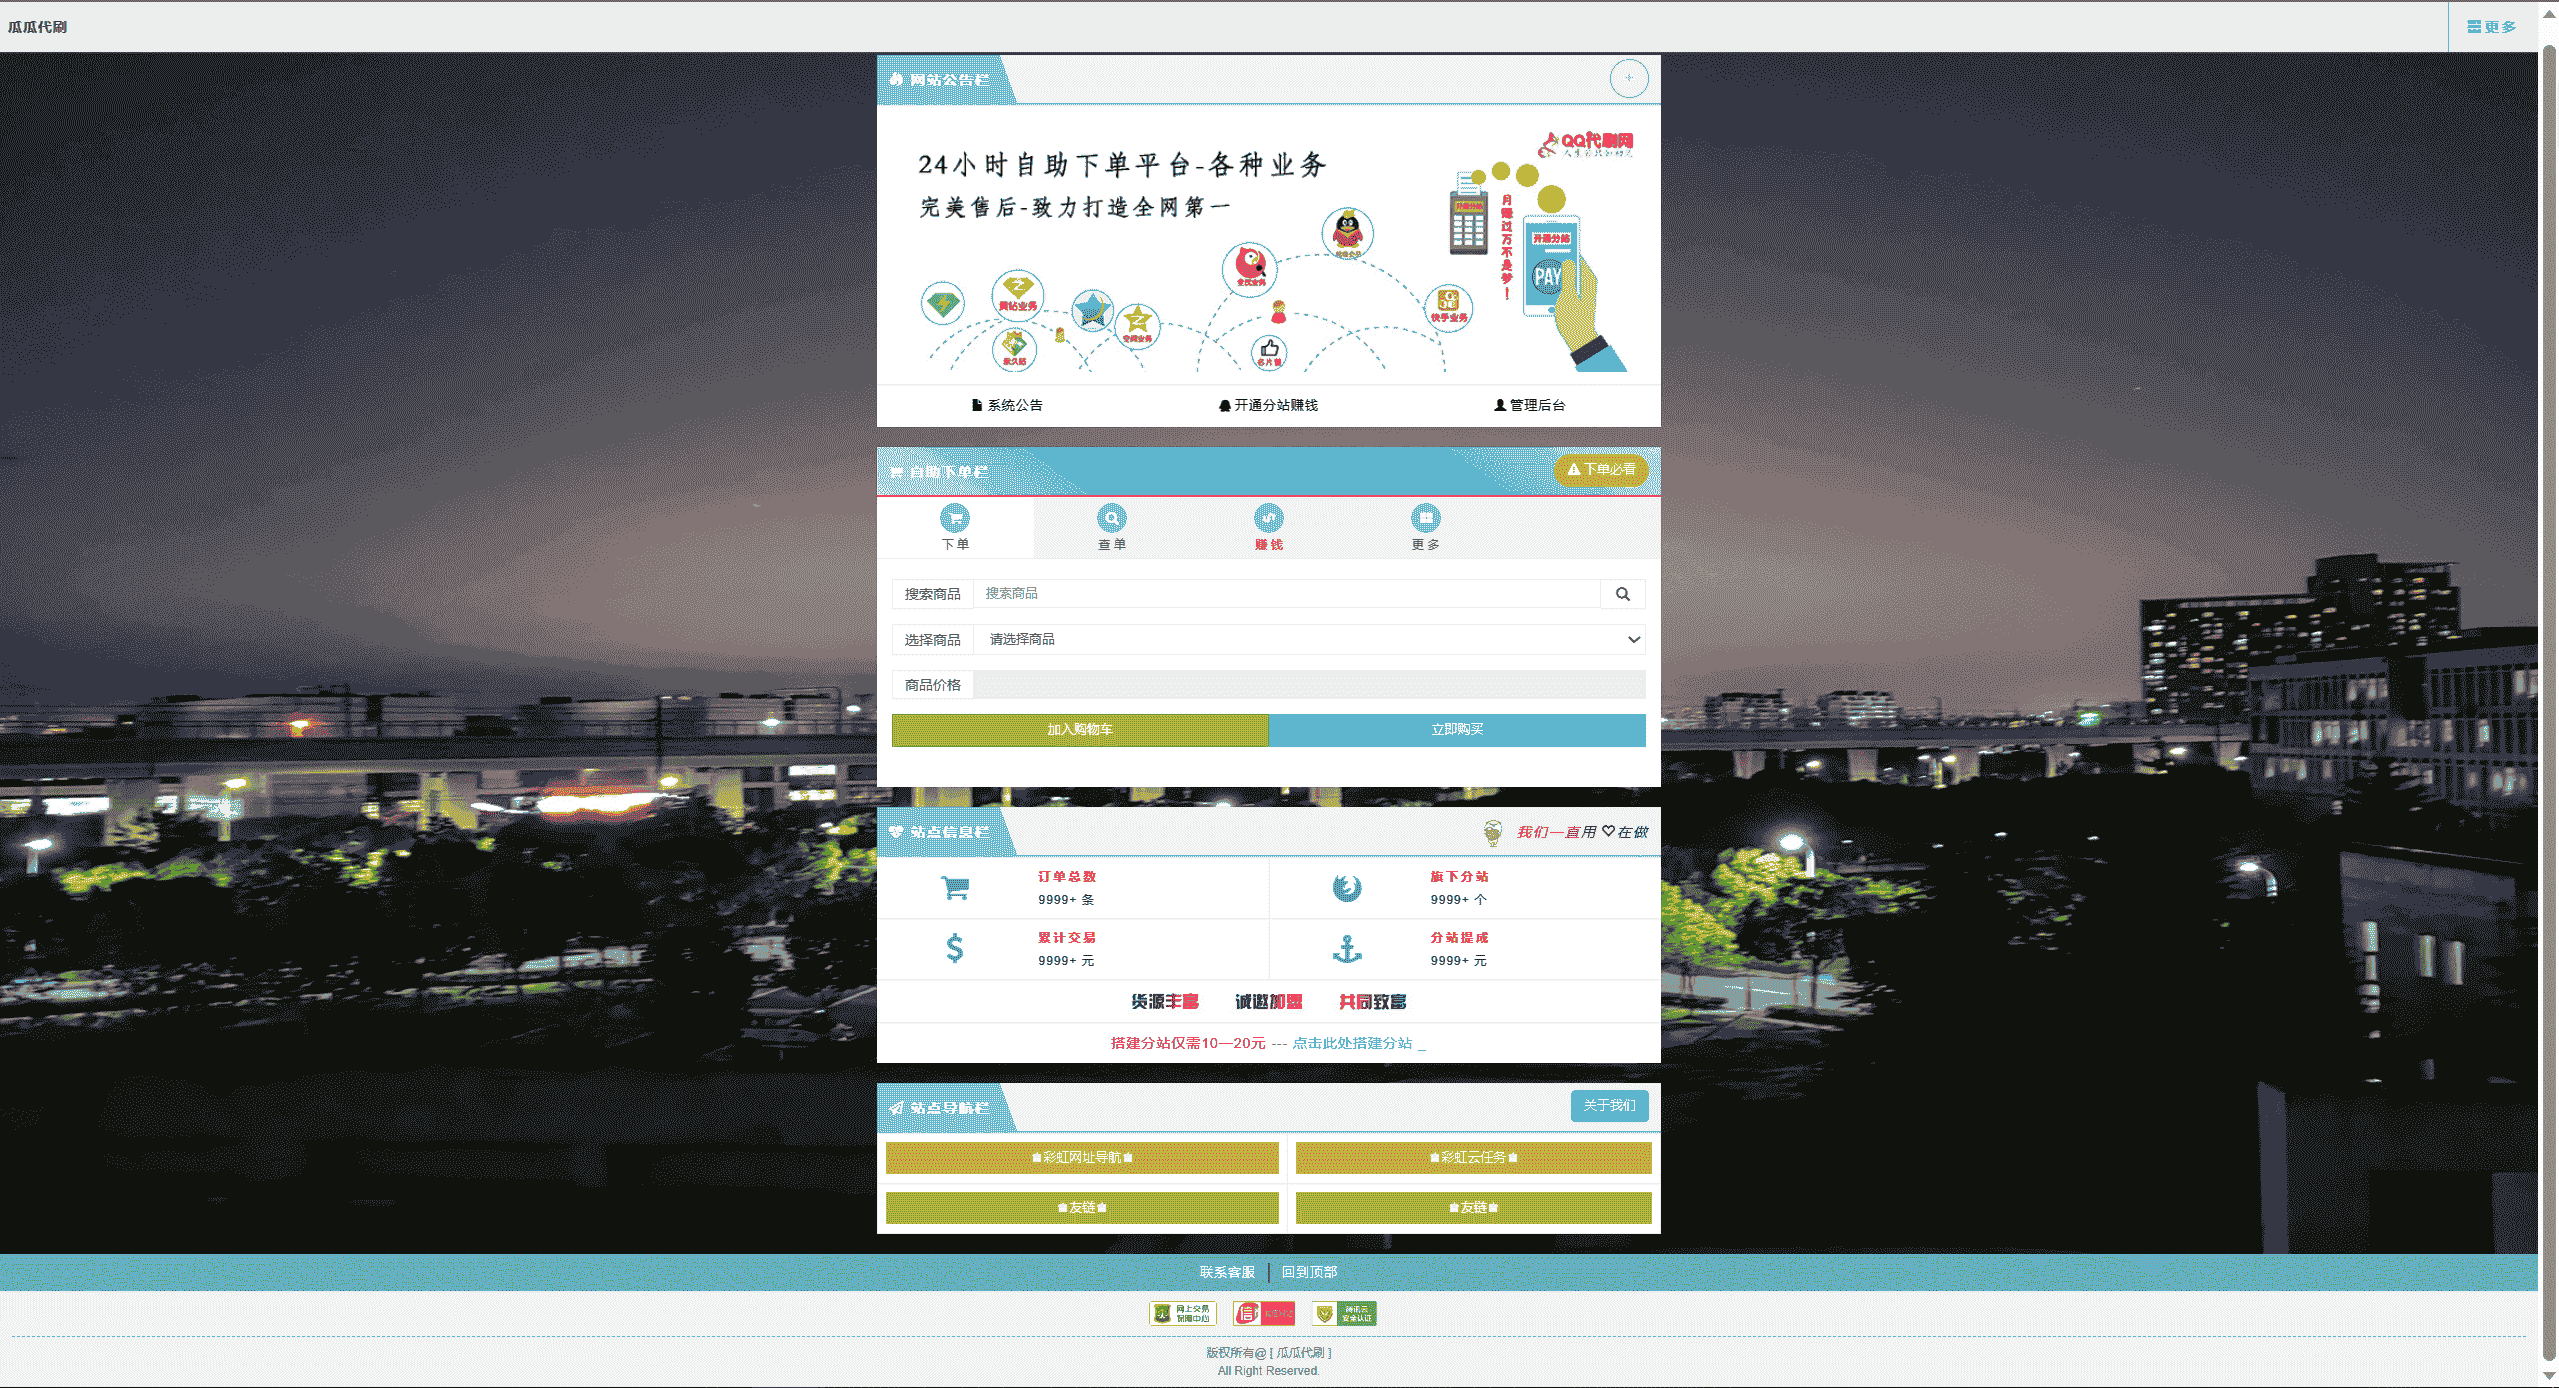Viewport: 2559px width, 1388px height.
Task: Click the green security certification badge
Action: coord(1344,1313)
